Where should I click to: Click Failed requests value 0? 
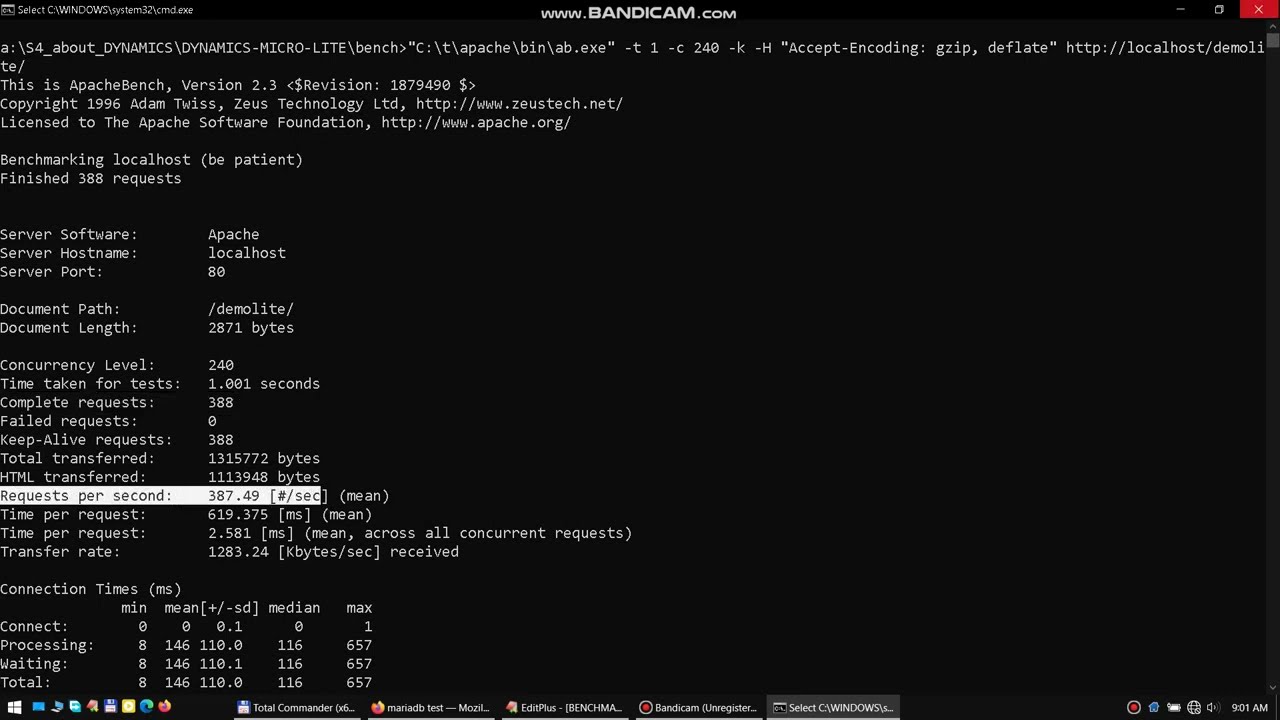[212, 421]
